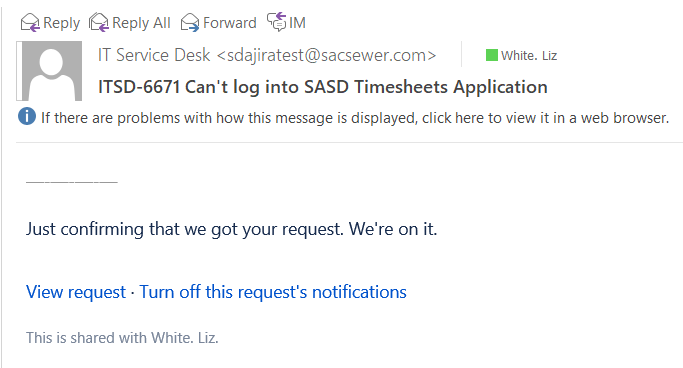Select the Reply All text label
This screenshot has width=683, height=368.
click(141, 23)
